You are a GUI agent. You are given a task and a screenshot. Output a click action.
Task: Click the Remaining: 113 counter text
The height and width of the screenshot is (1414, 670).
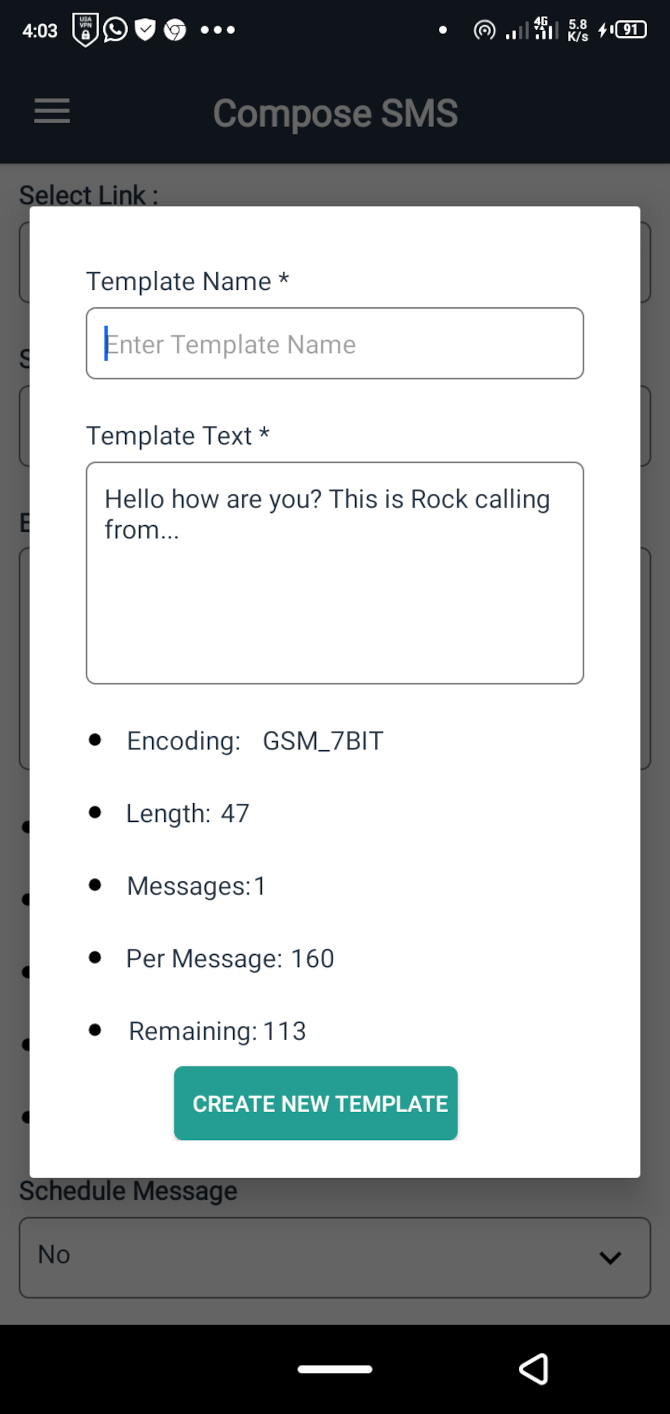coord(215,1031)
